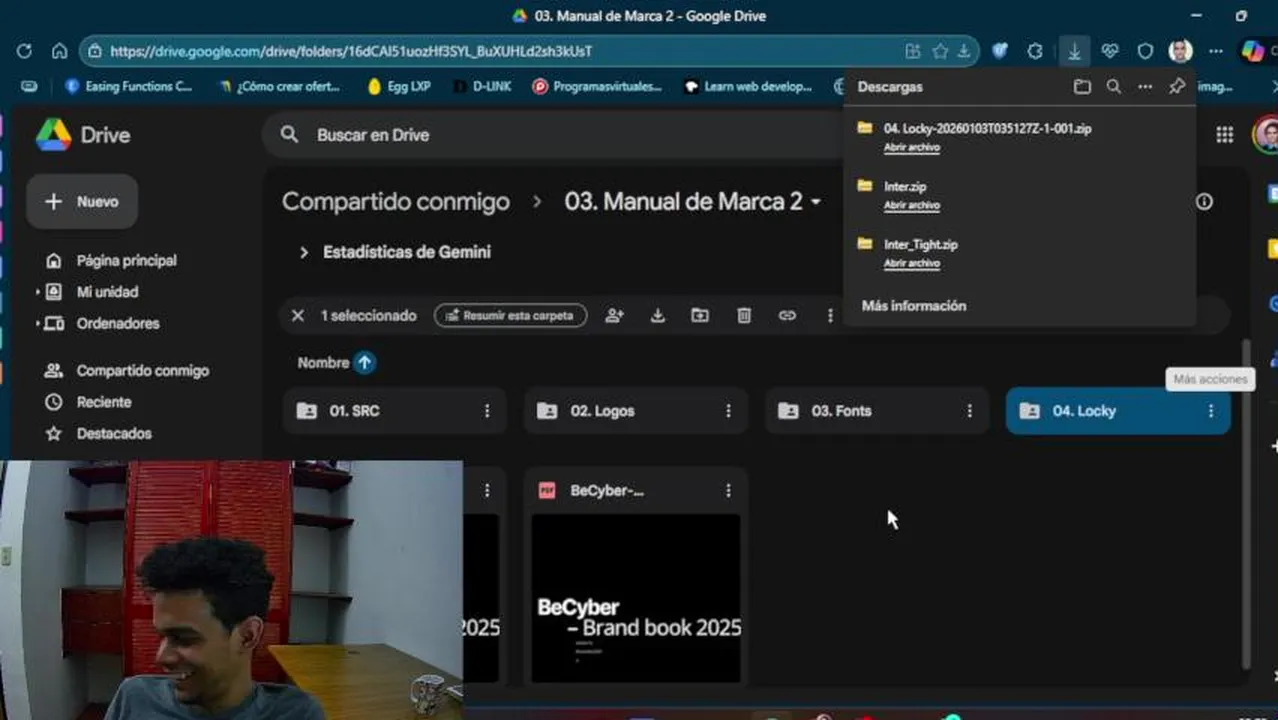
Task: Clear selection with the X icon
Action: pos(297,316)
